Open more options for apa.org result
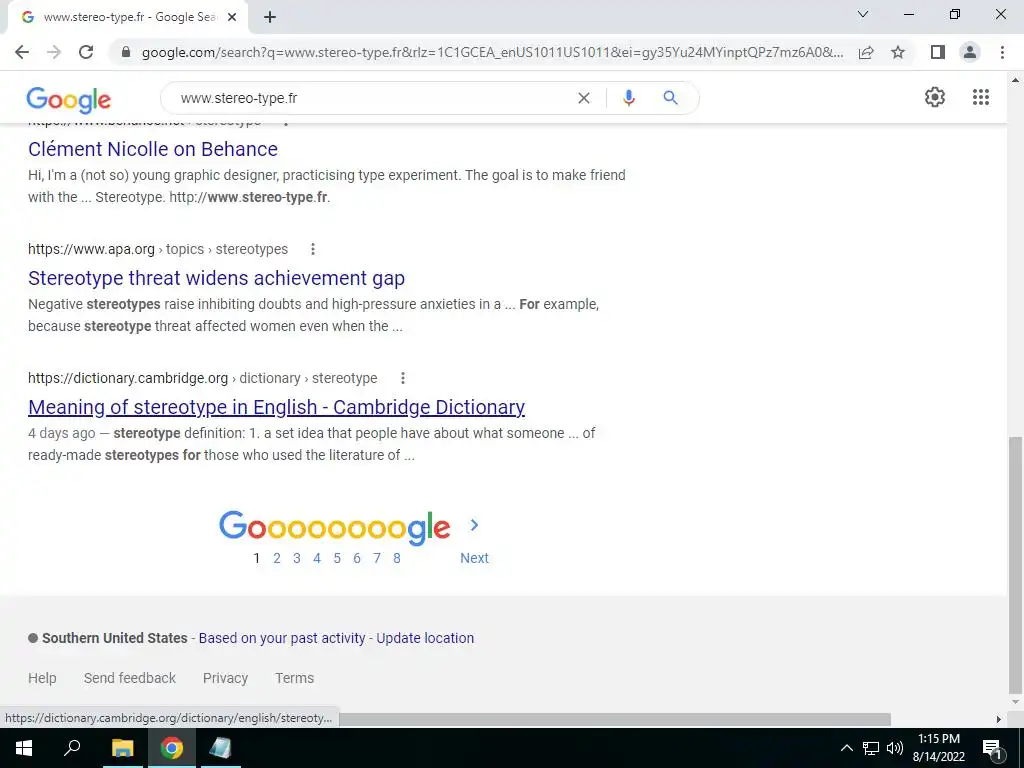 313,249
